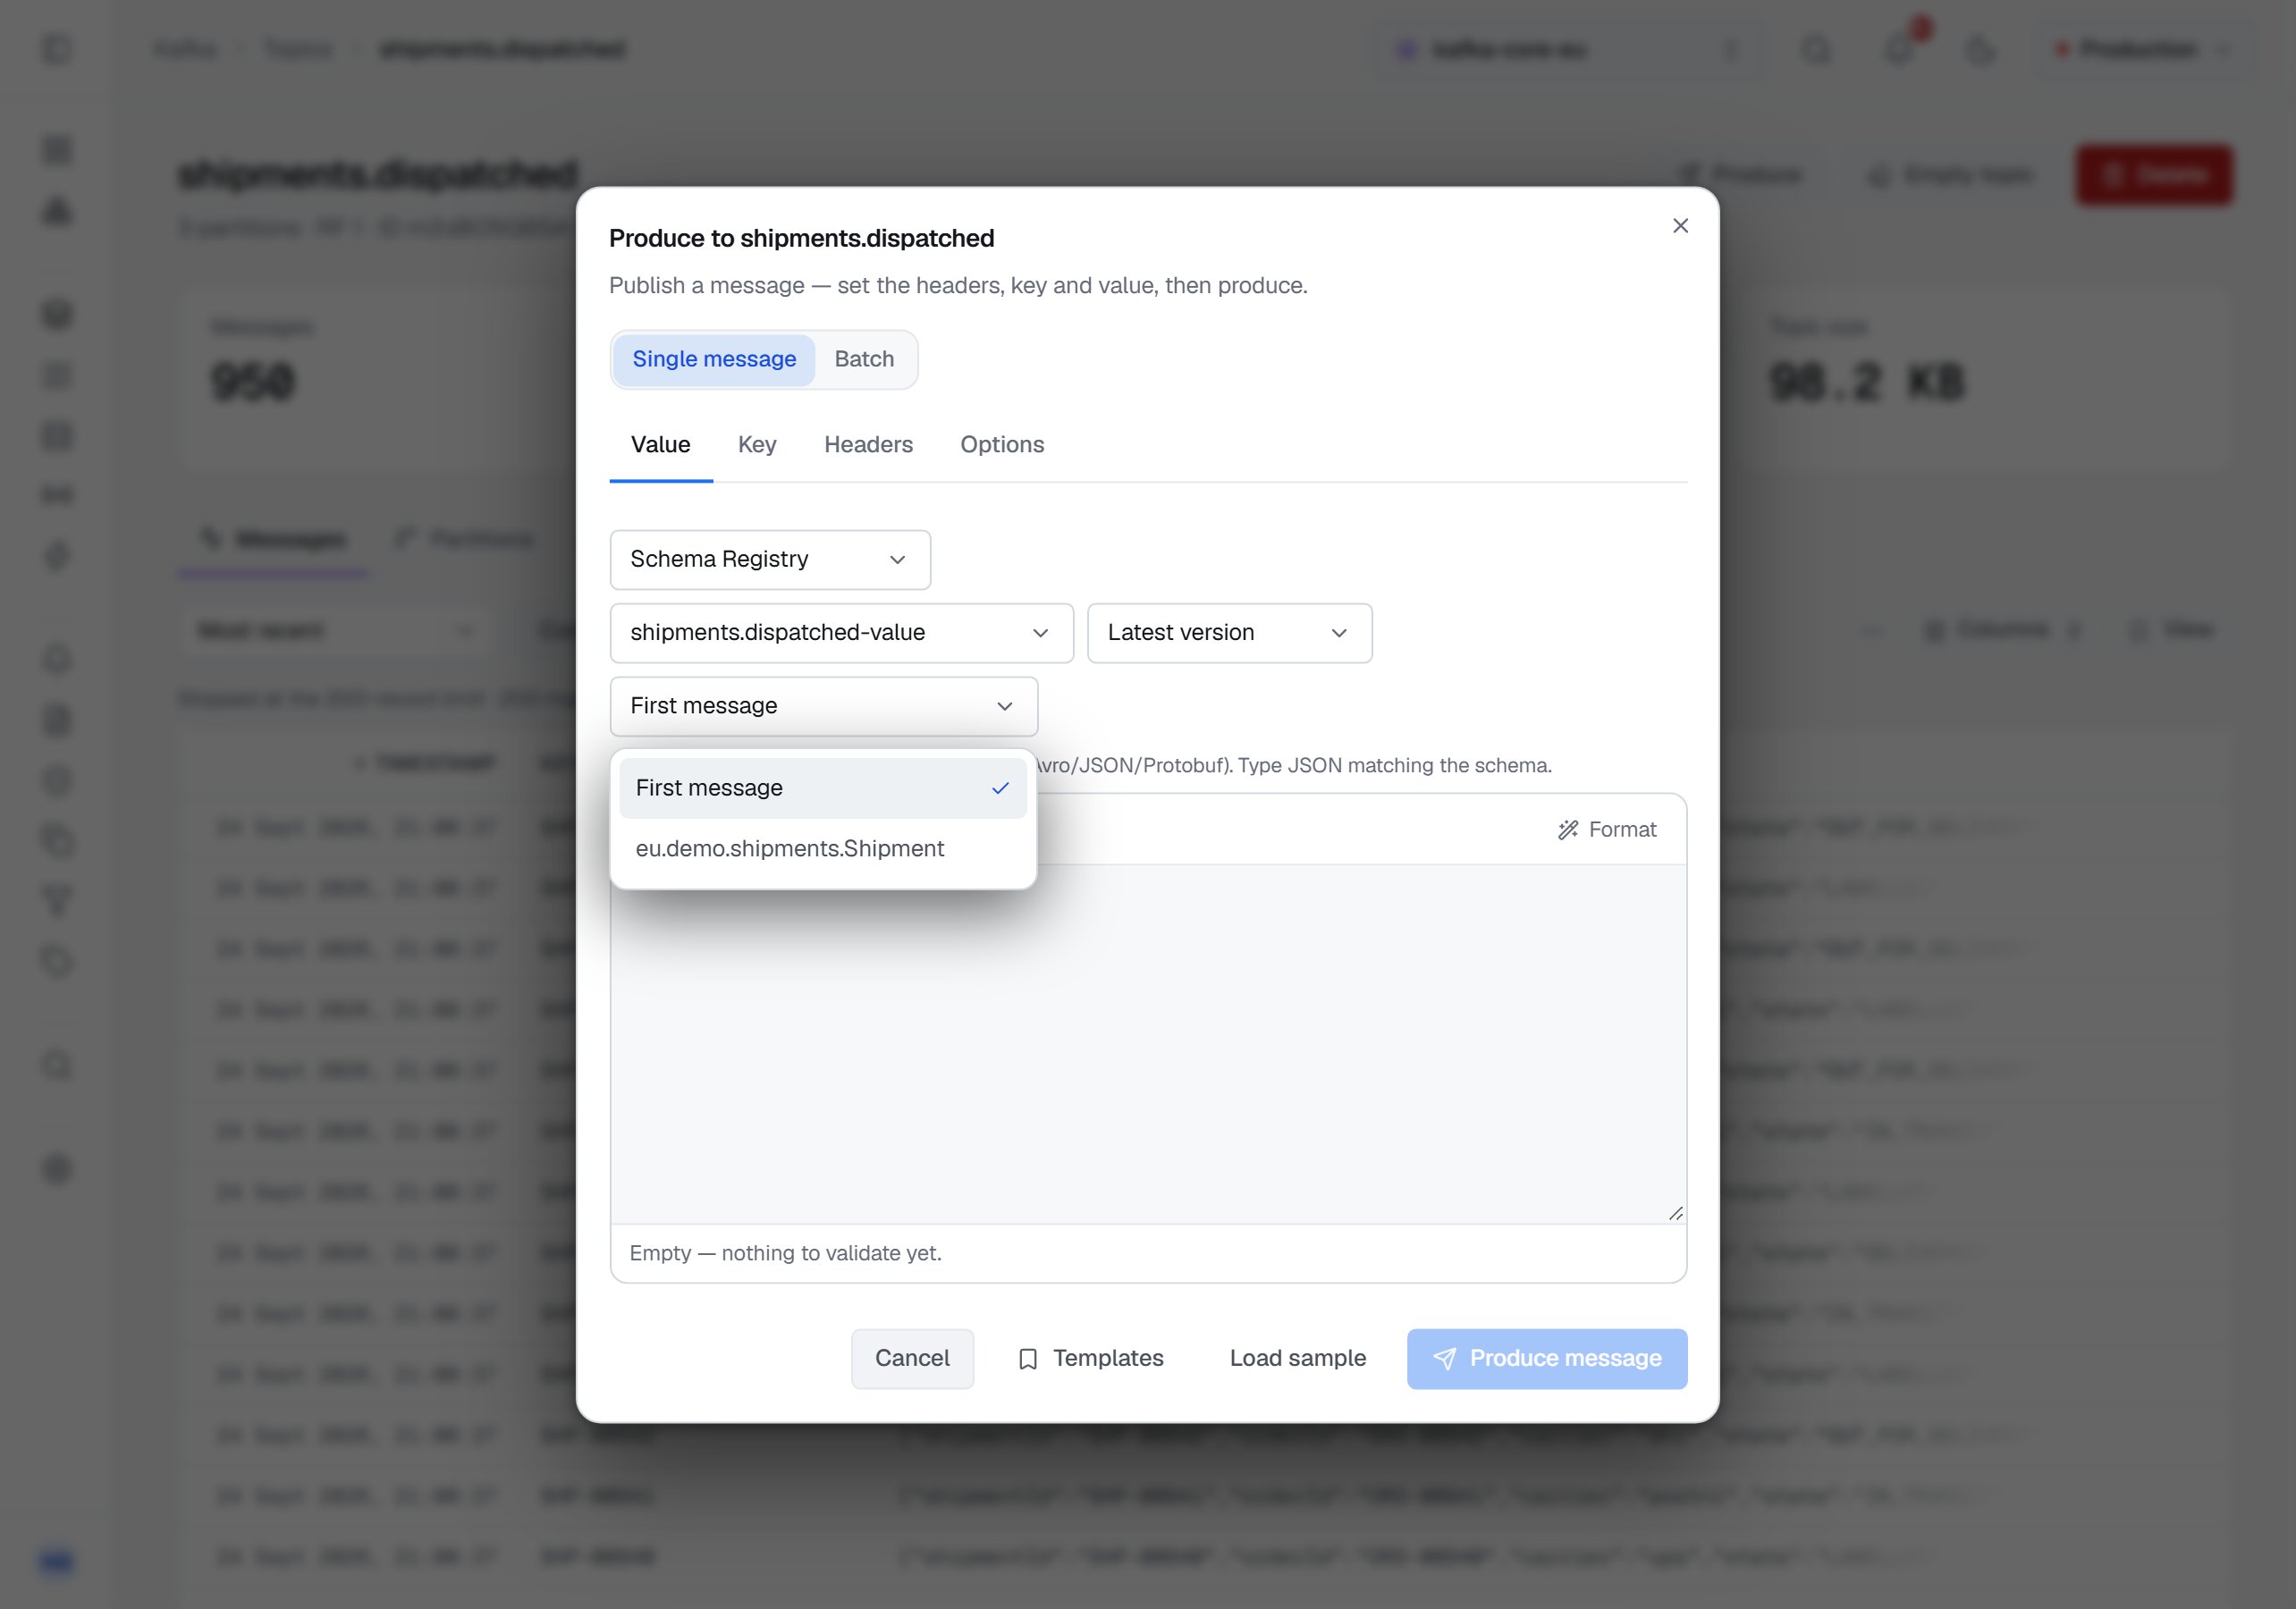Choose eu.demo.shipments.Shipment option
2296x1609 pixels.
pos(822,848)
